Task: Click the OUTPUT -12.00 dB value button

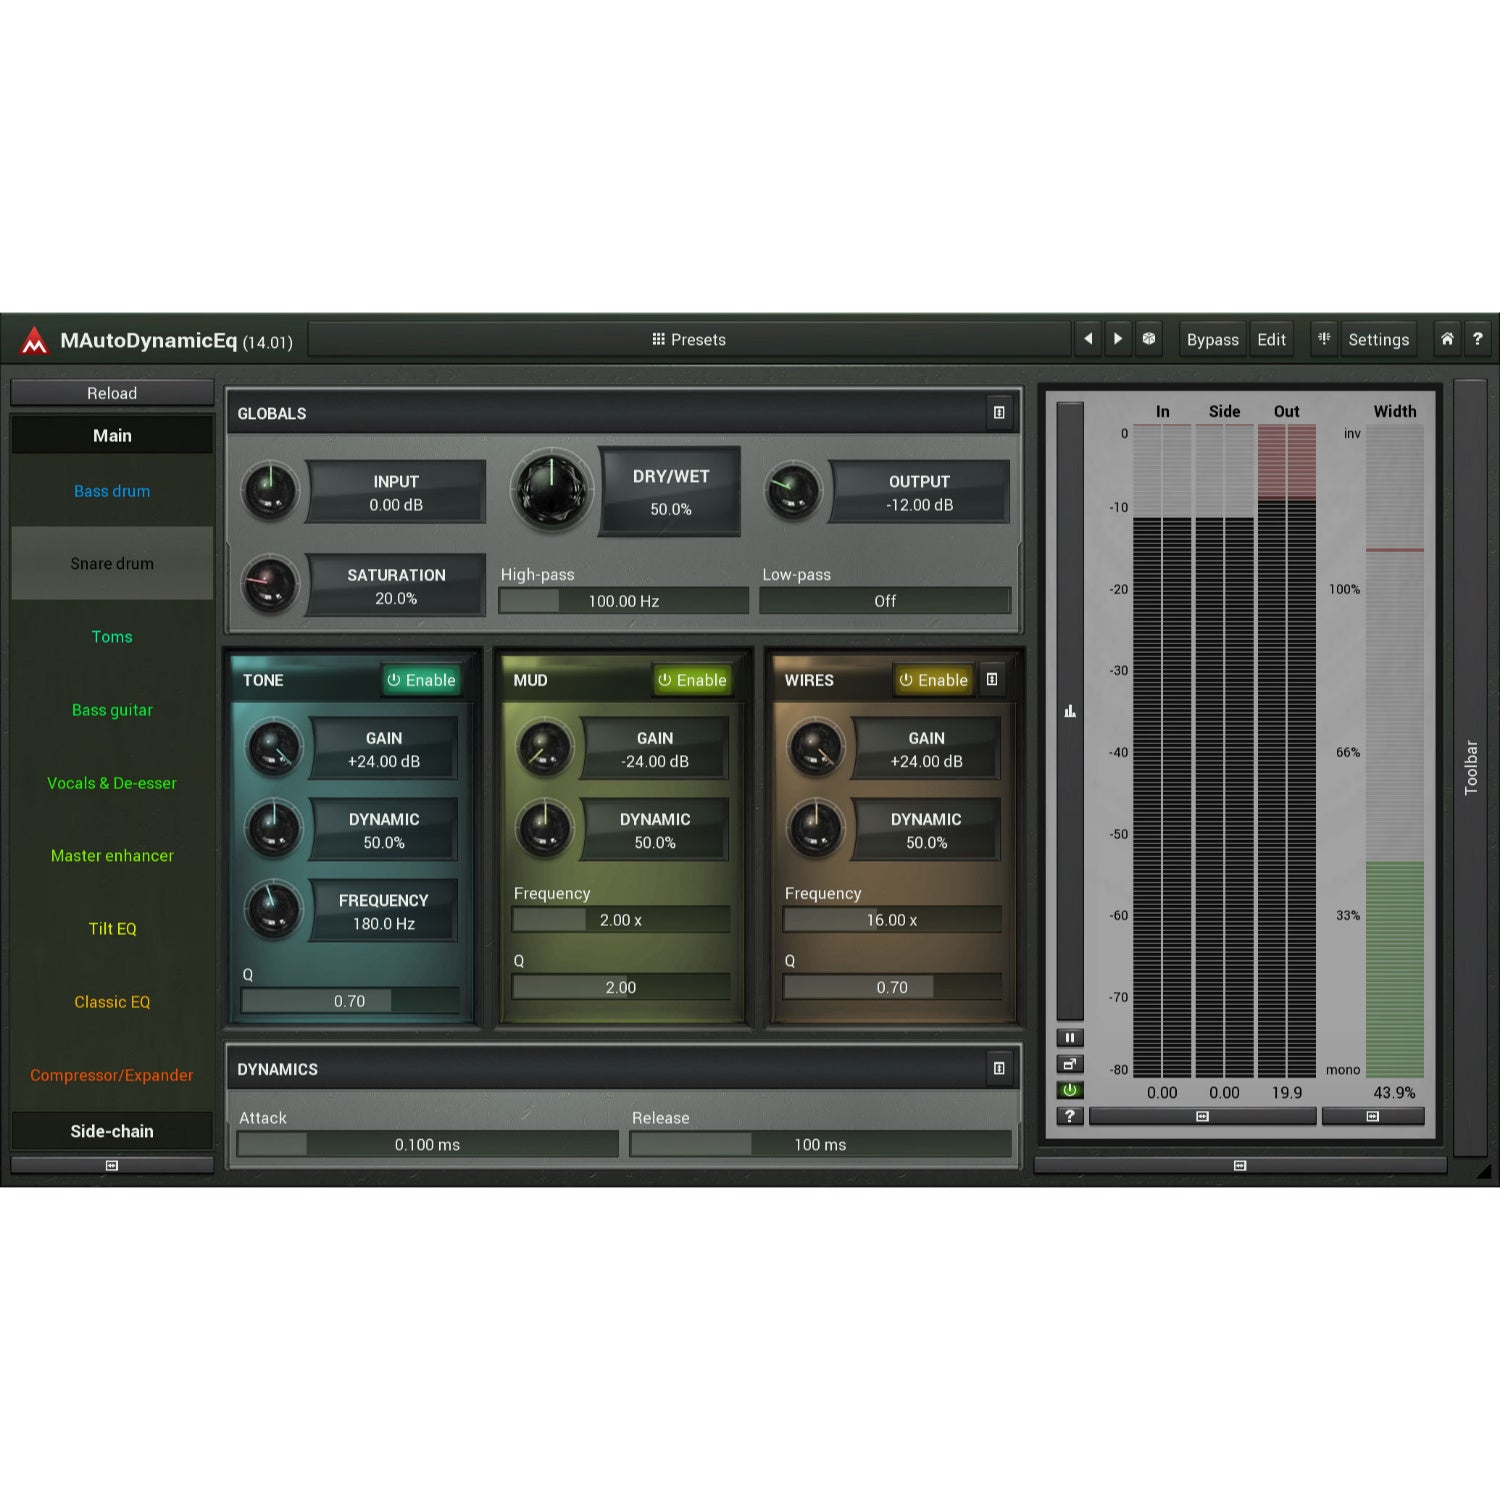Action: pyautogui.click(x=919, y=492)
